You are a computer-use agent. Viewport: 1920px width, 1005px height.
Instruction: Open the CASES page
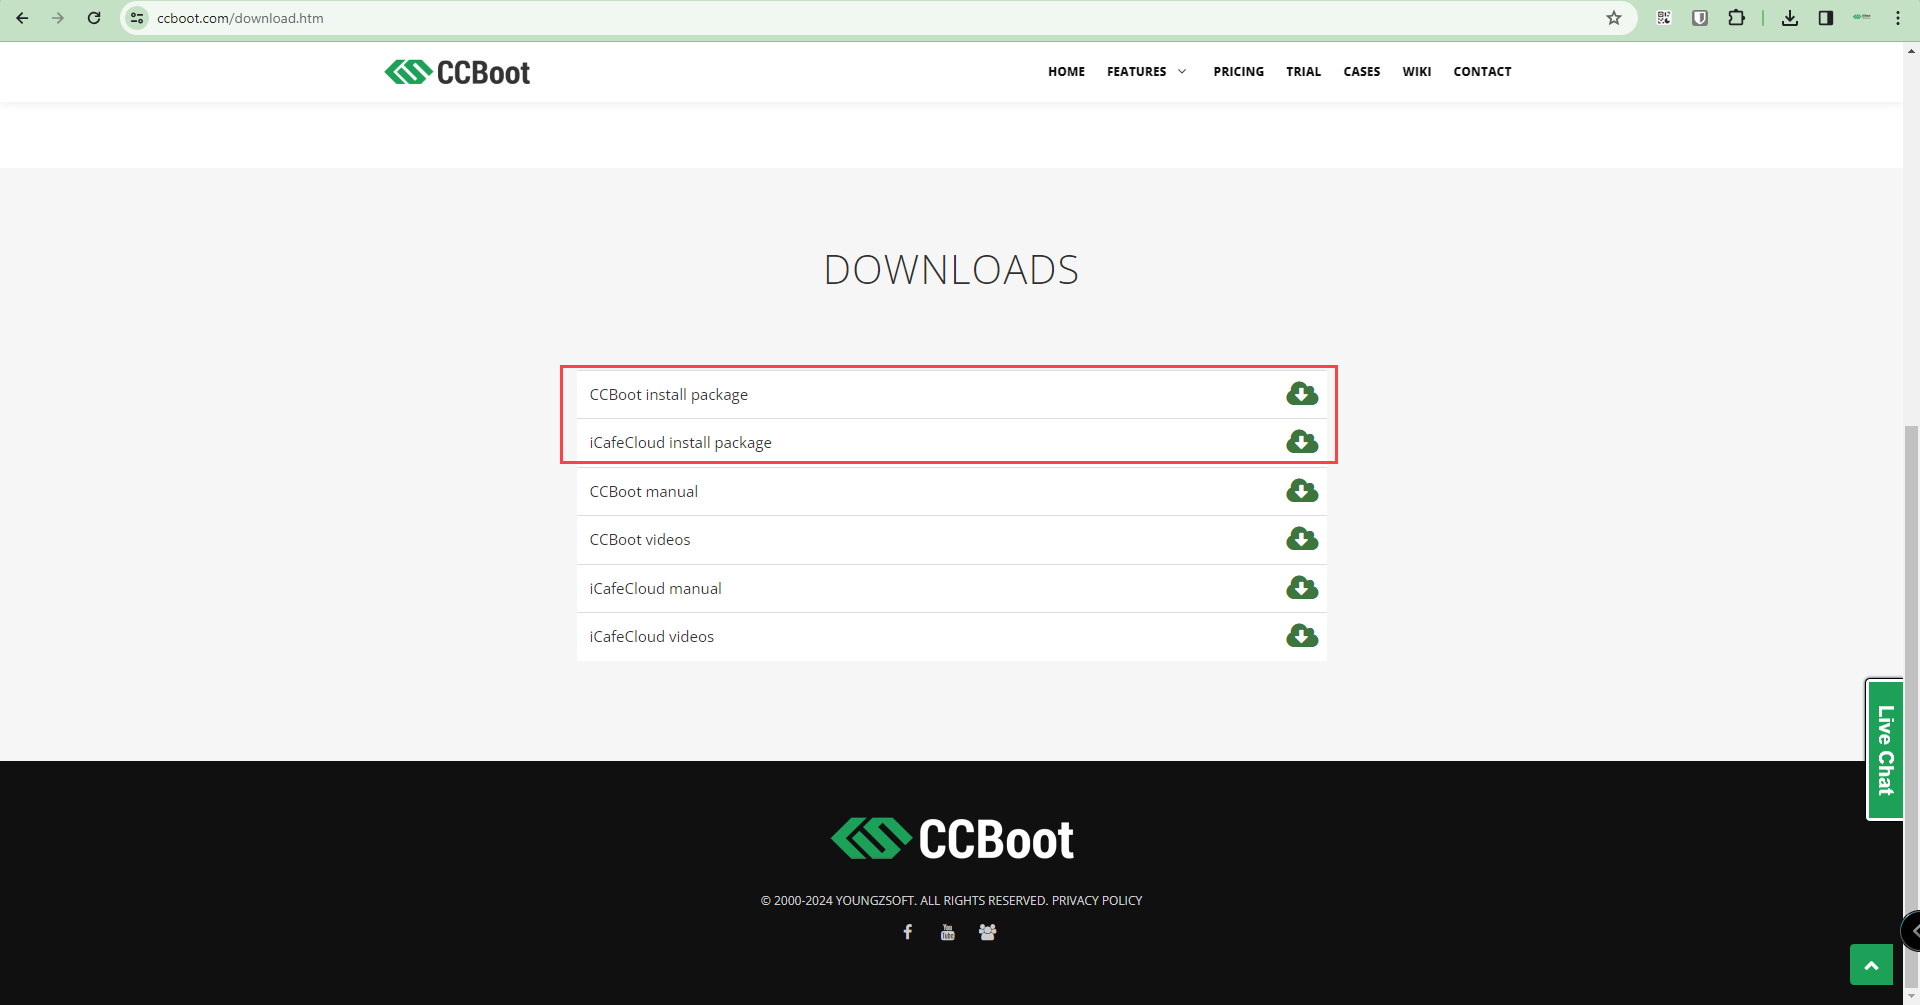pos(1362,72)
